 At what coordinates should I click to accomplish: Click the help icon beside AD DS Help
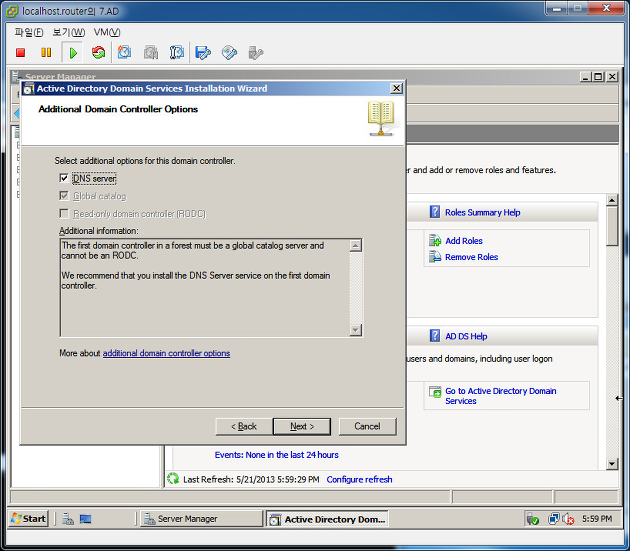point(435,336)
